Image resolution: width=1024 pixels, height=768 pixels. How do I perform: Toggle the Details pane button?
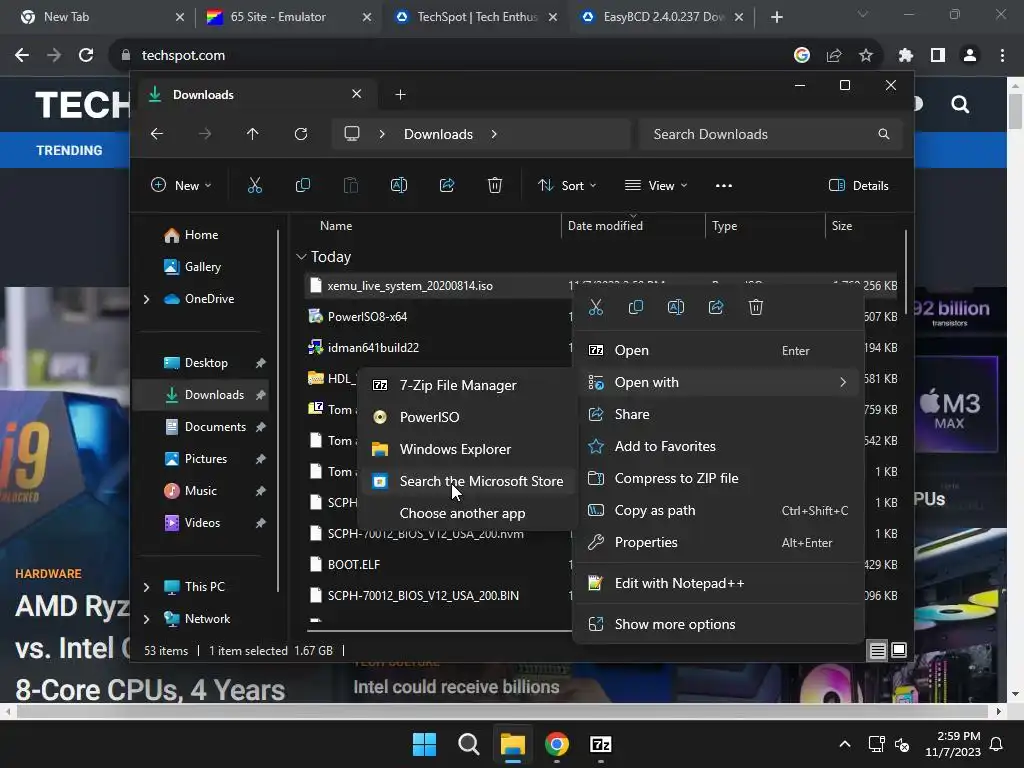[859, 185]
